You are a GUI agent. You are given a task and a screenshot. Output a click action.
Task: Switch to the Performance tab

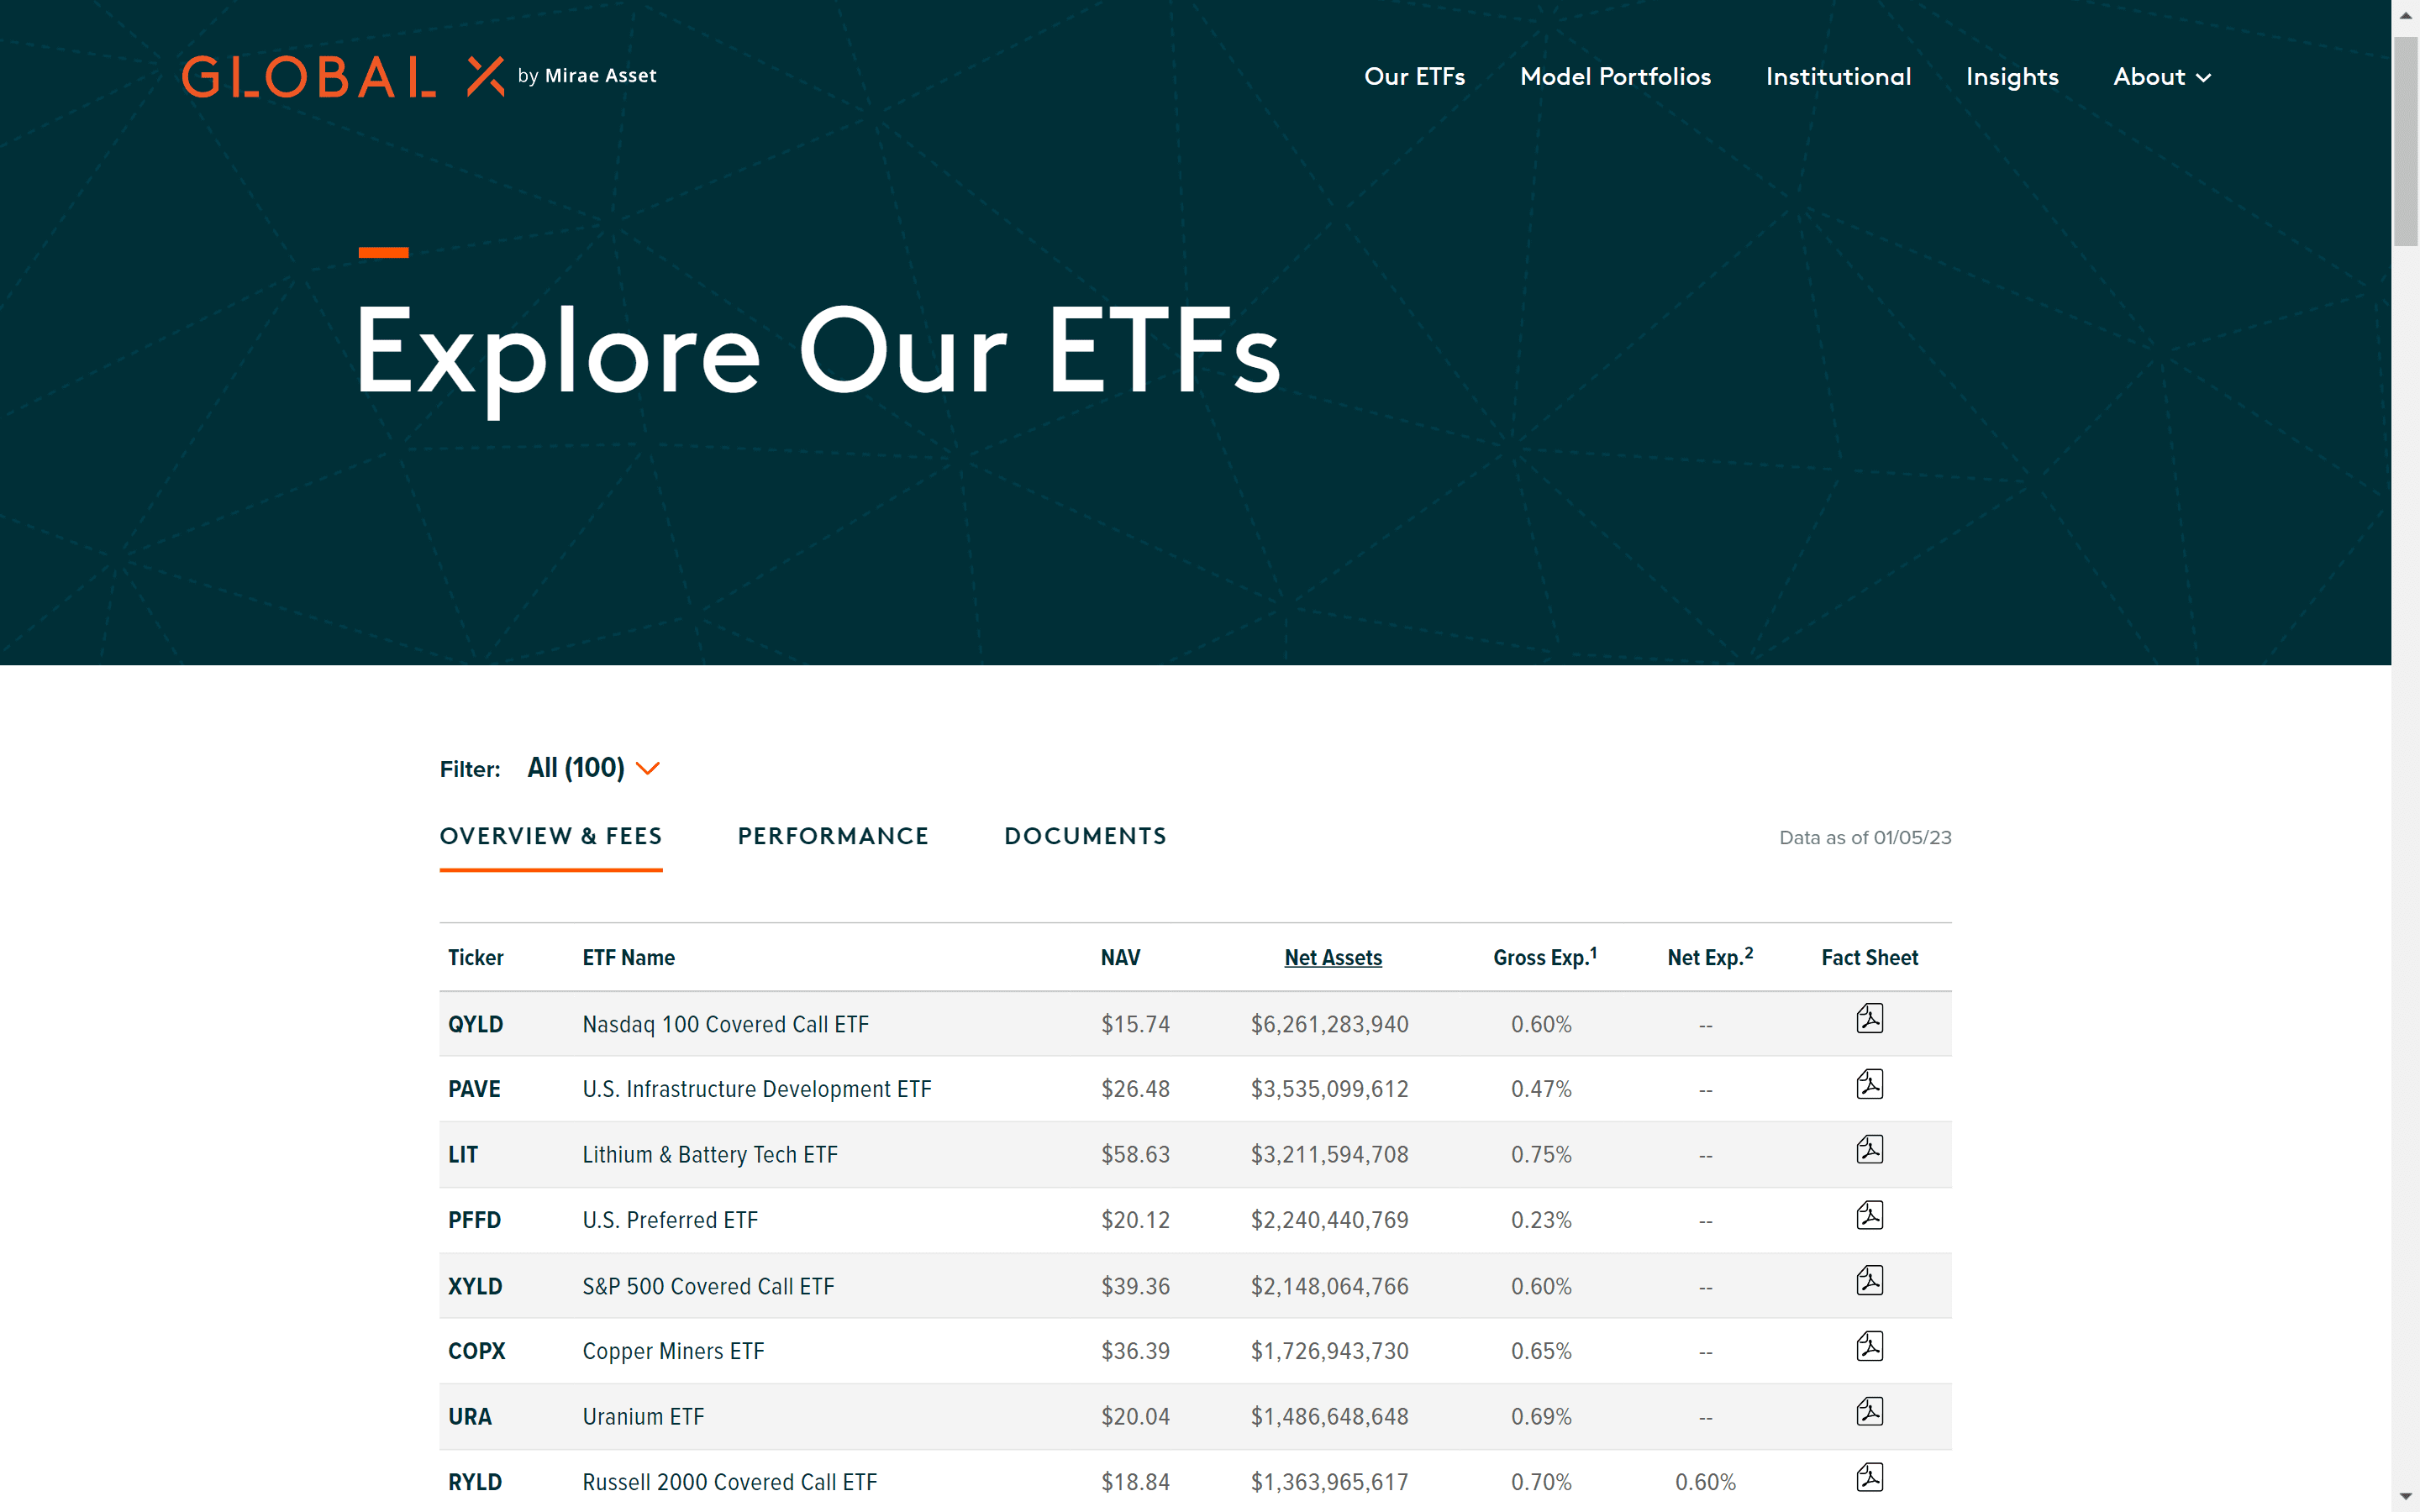click(x=833, y=836)
